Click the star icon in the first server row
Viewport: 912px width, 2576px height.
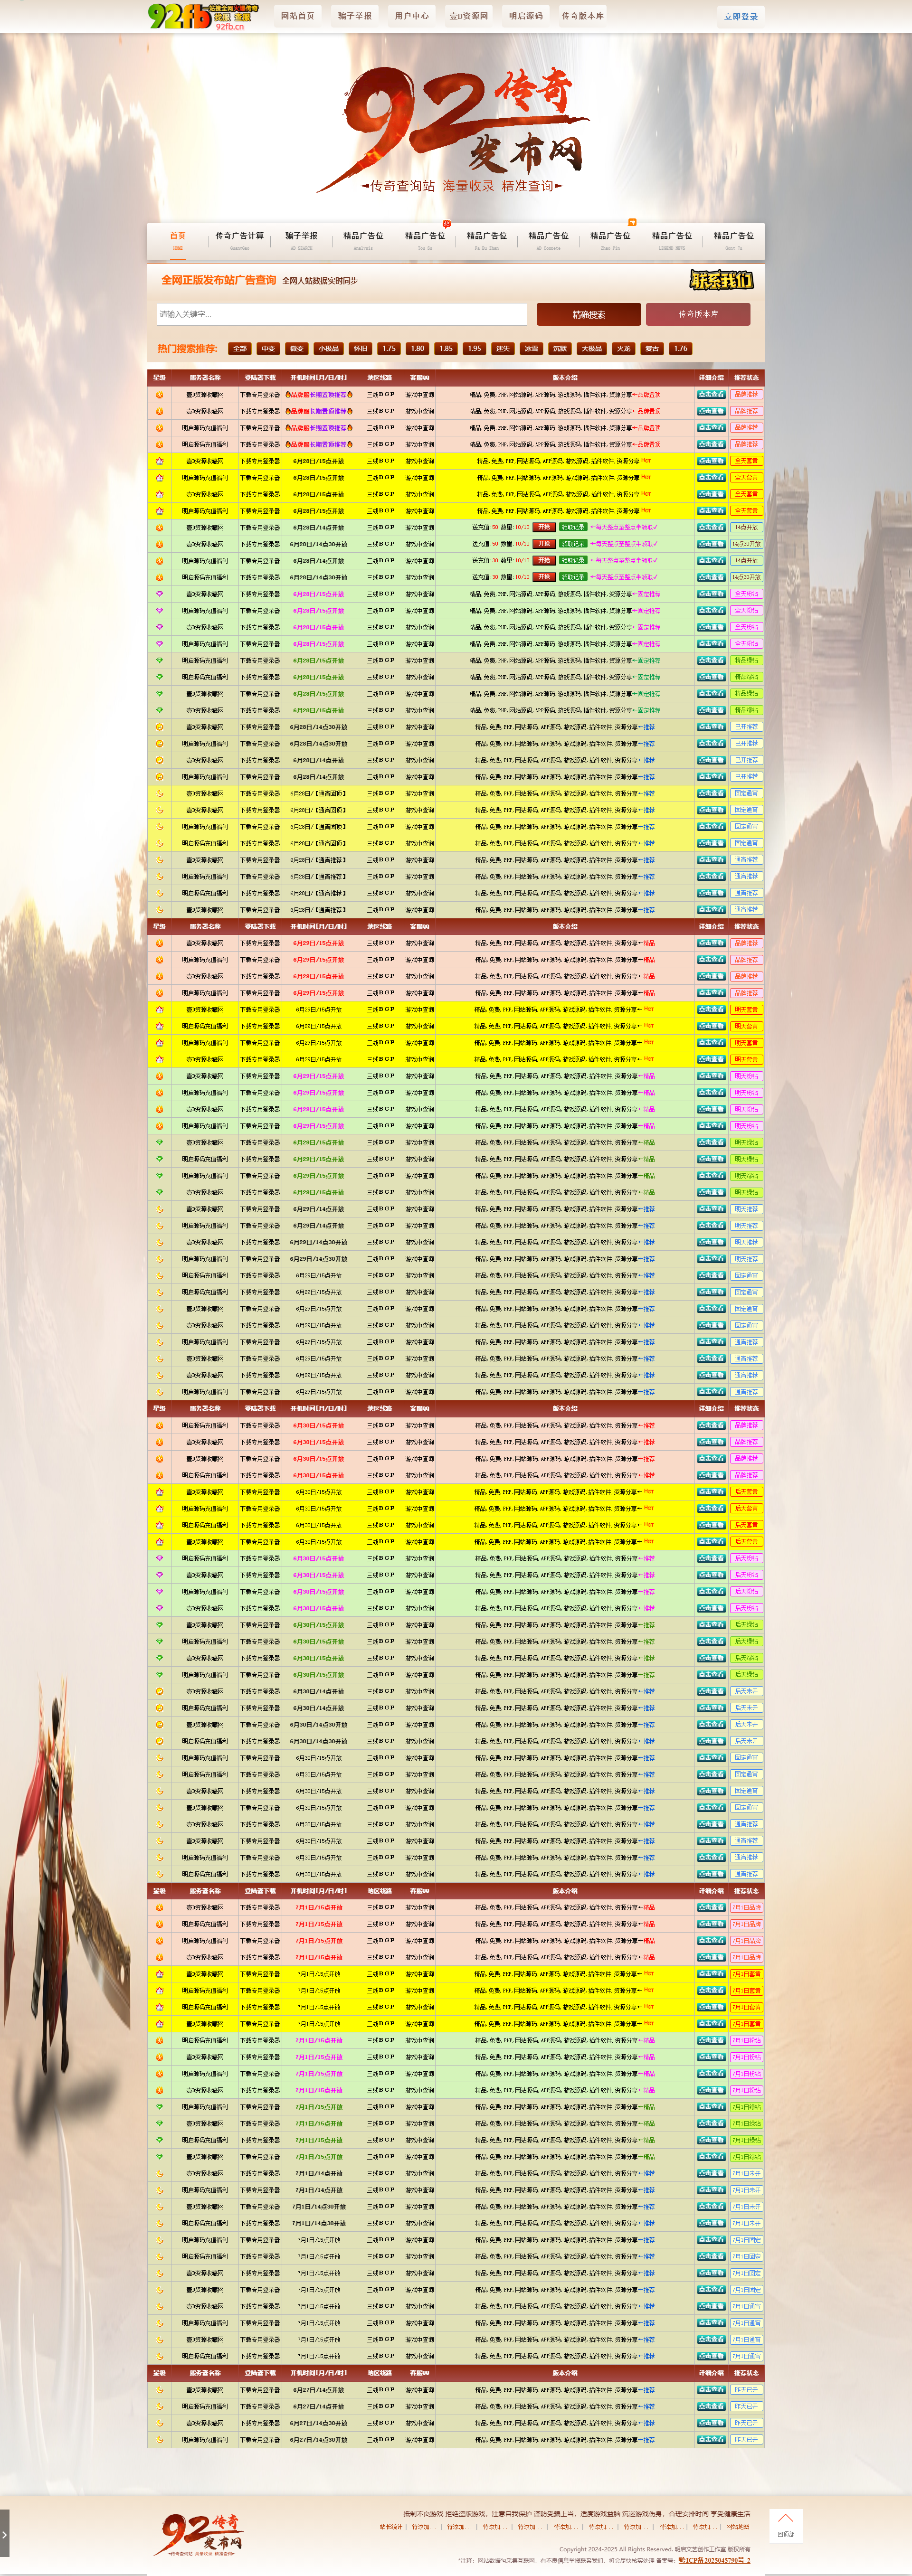[159, 394]
